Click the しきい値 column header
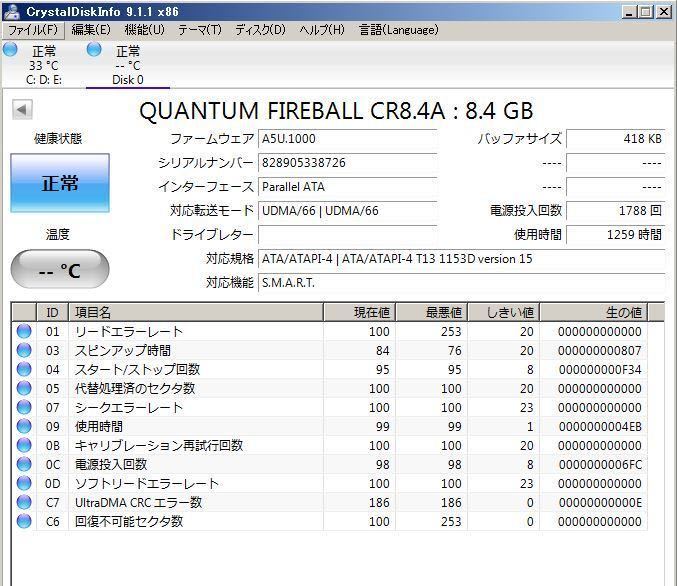The image size is (677, 586). [x=504, y=312]
